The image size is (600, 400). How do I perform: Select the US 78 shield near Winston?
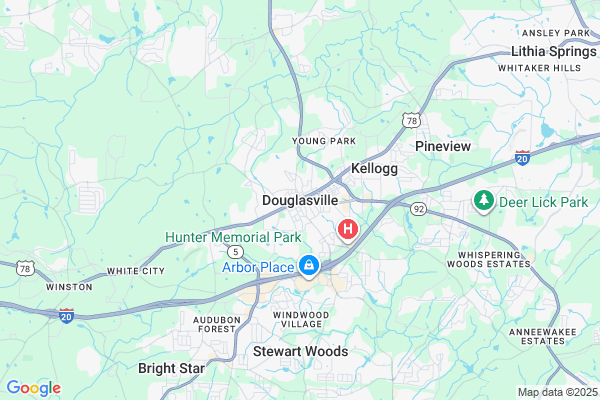coord(25,268)
